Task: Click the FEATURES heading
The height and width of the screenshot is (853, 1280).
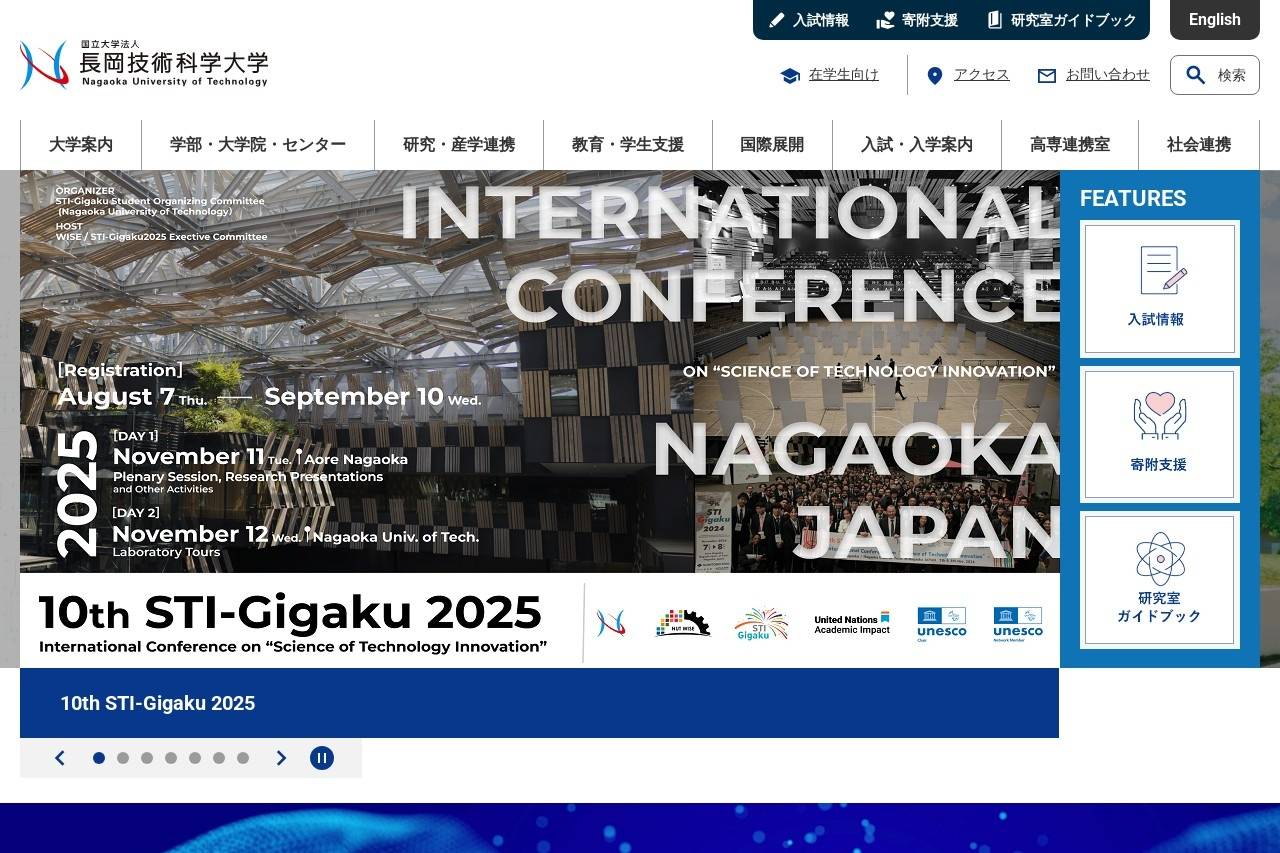Action: click(1133, 198)
